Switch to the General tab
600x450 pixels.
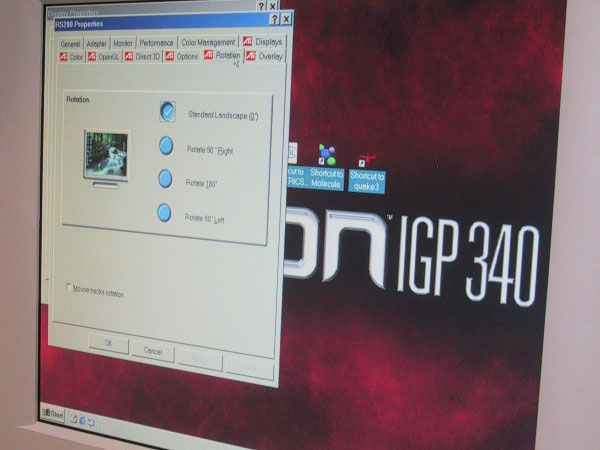tap(70, 44)
